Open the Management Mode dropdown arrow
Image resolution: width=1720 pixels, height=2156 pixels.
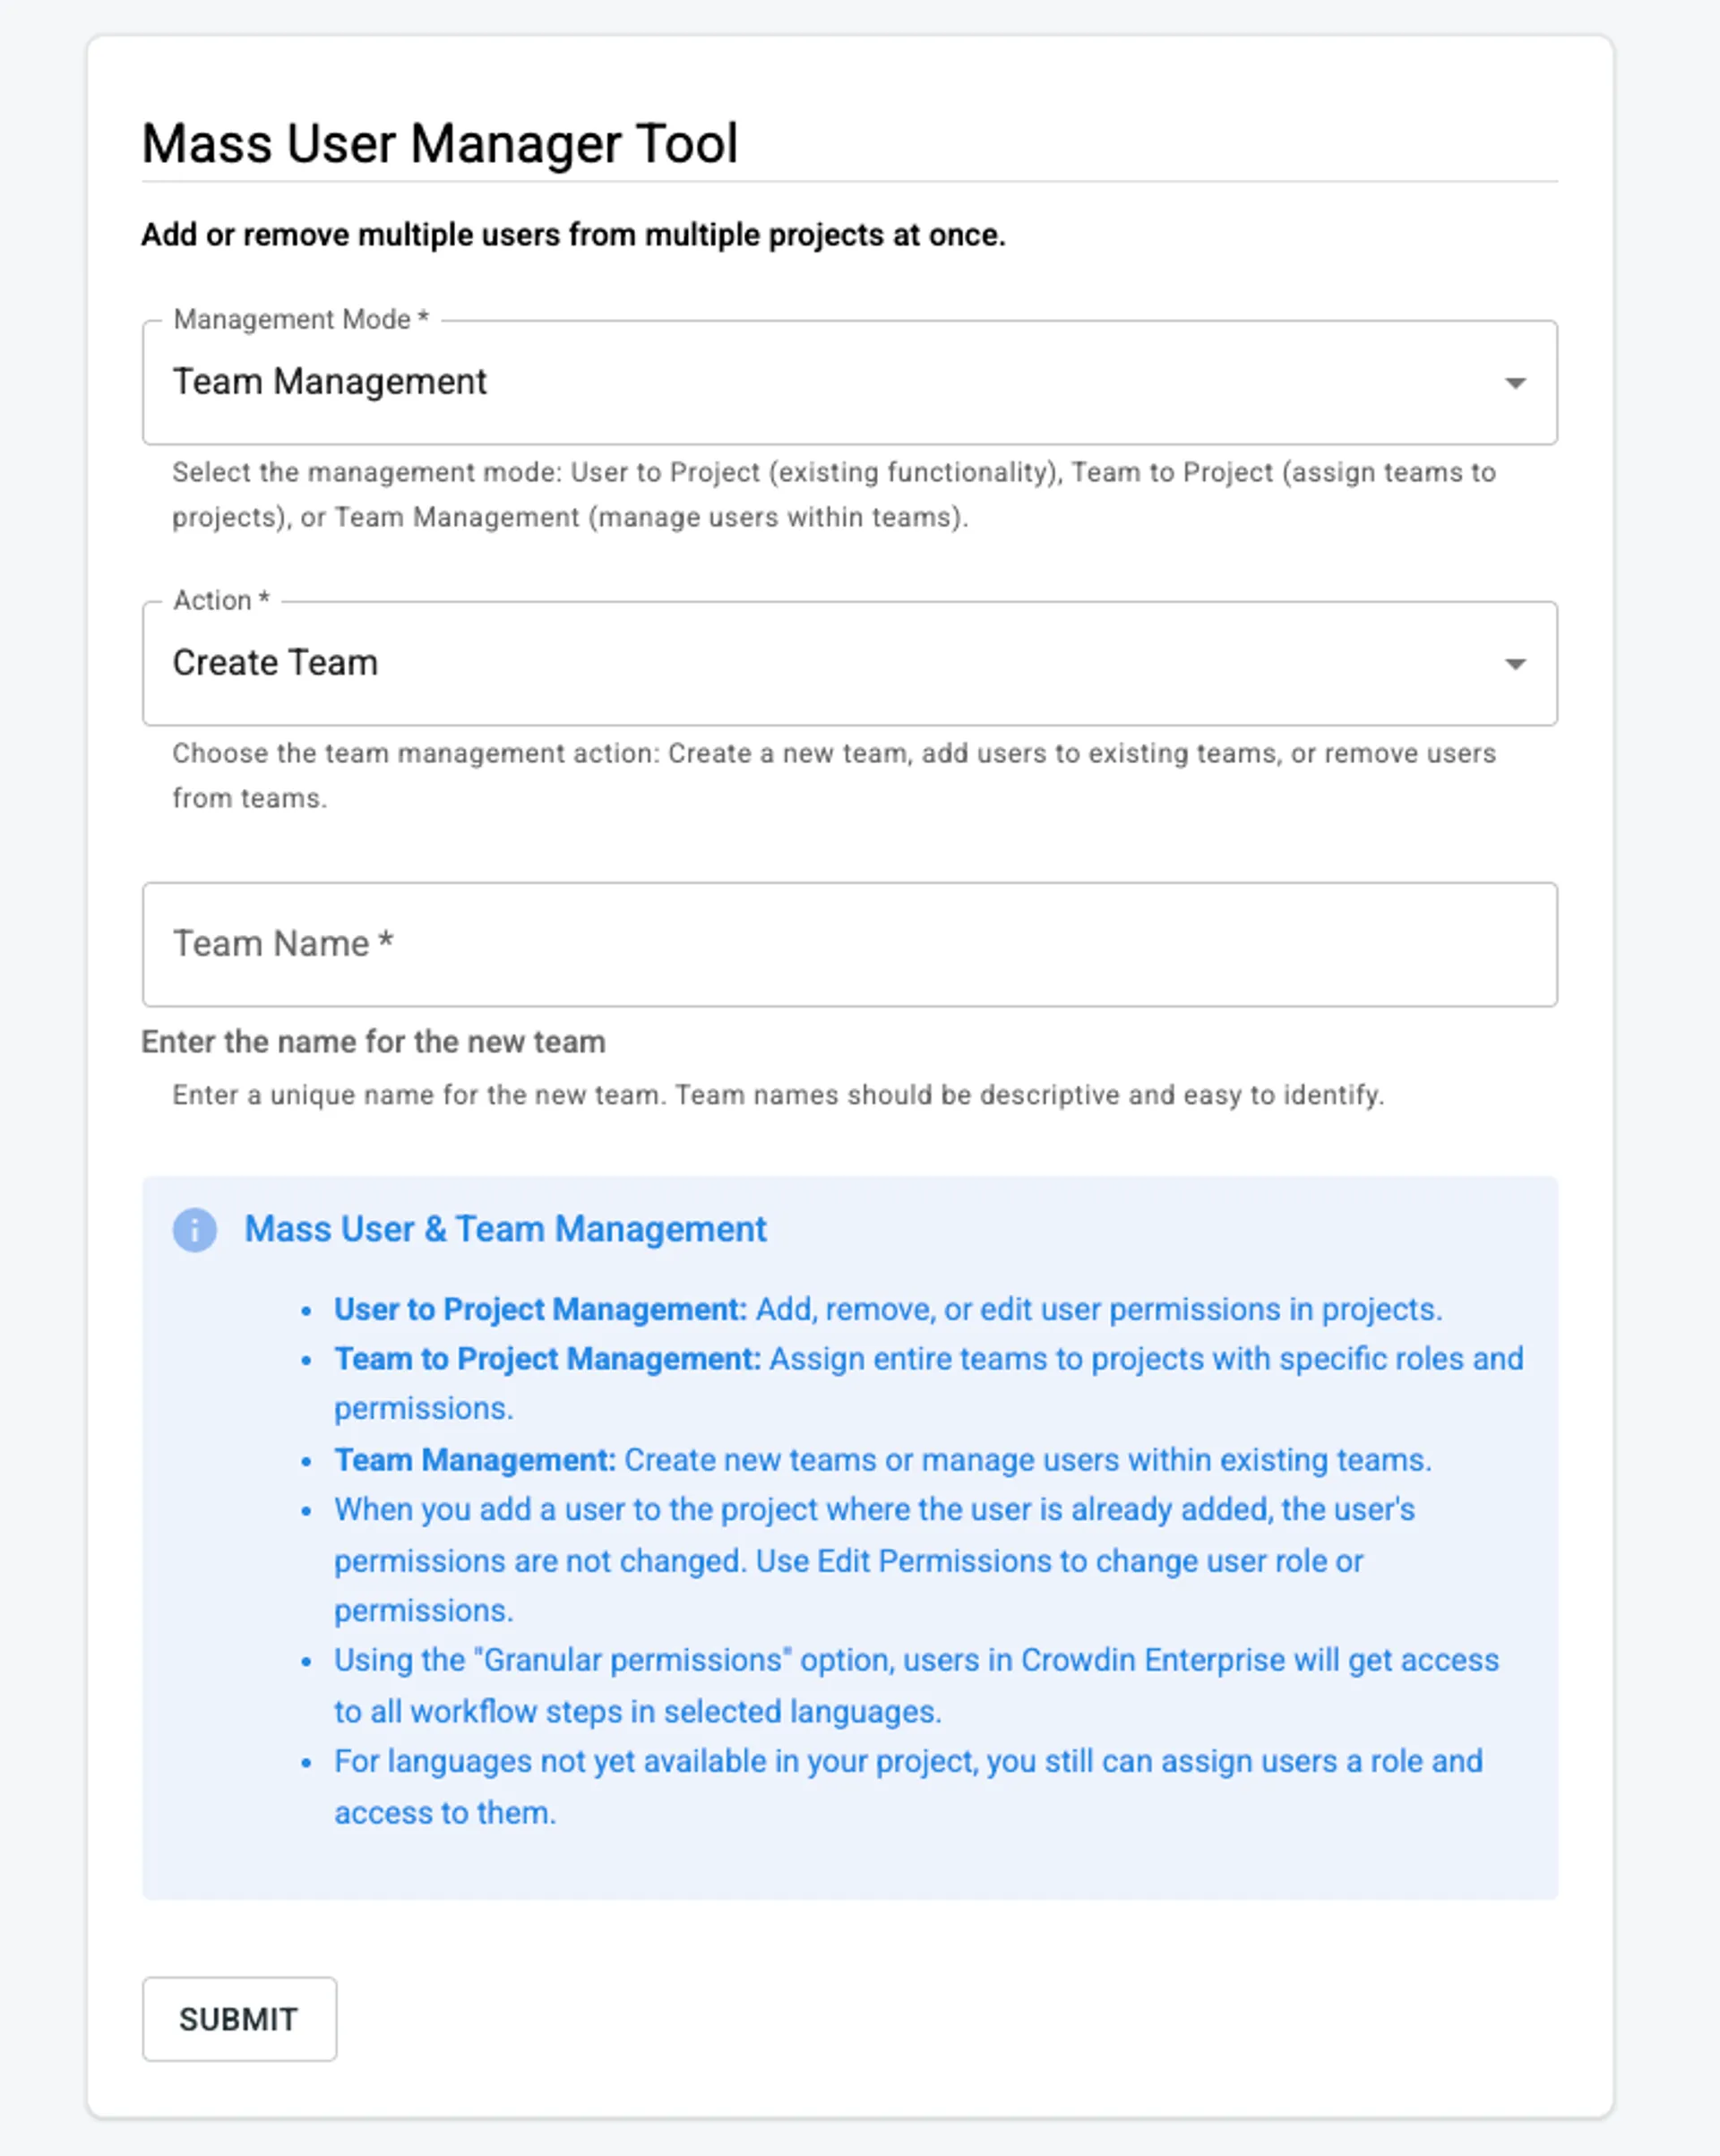(x=1515, y=383)
